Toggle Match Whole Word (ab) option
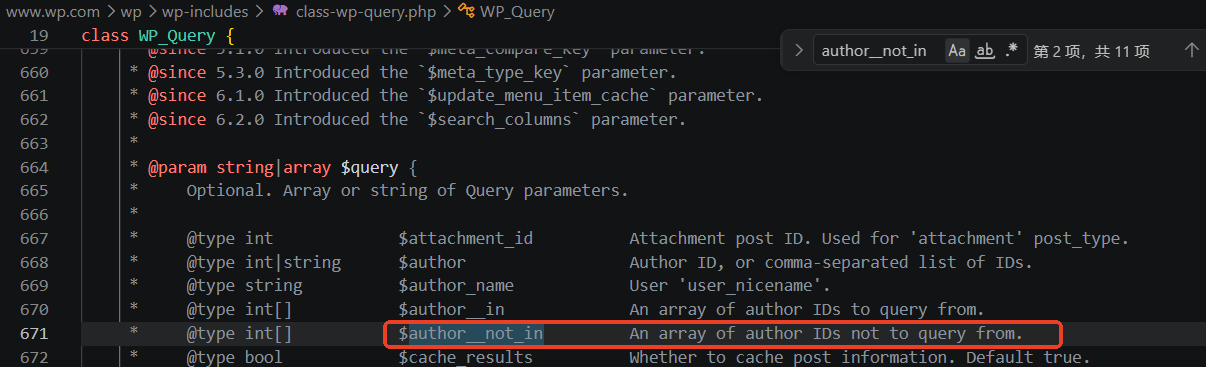Screen dimensions: 1206x367 984,50
